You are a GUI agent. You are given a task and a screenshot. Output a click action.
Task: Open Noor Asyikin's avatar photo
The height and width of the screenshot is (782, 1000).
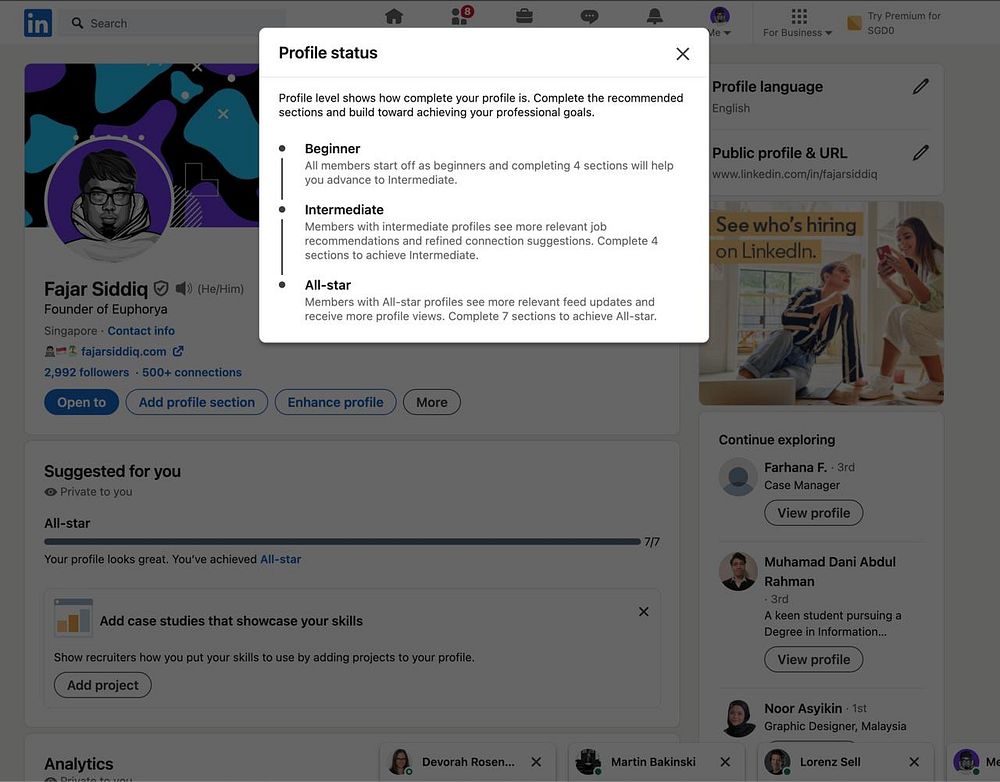[x=739, y=718]
